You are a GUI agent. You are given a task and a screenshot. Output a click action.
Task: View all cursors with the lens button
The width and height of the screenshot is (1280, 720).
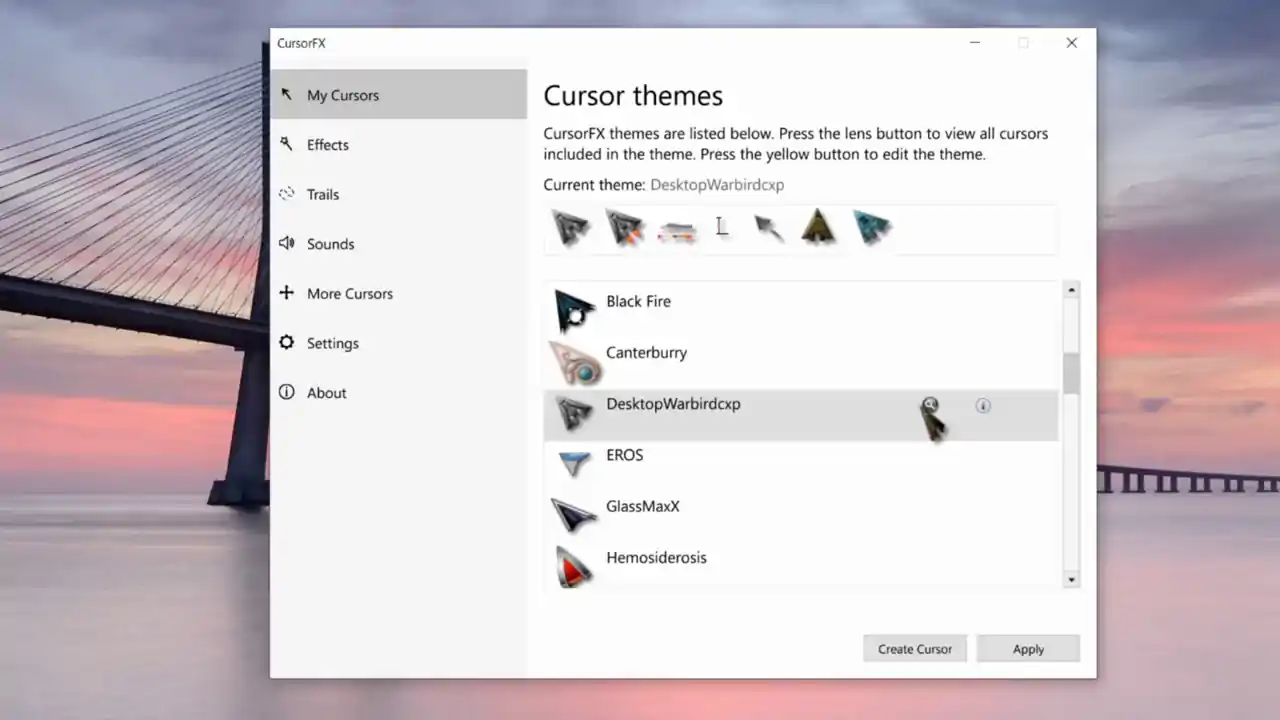[931, 405]
